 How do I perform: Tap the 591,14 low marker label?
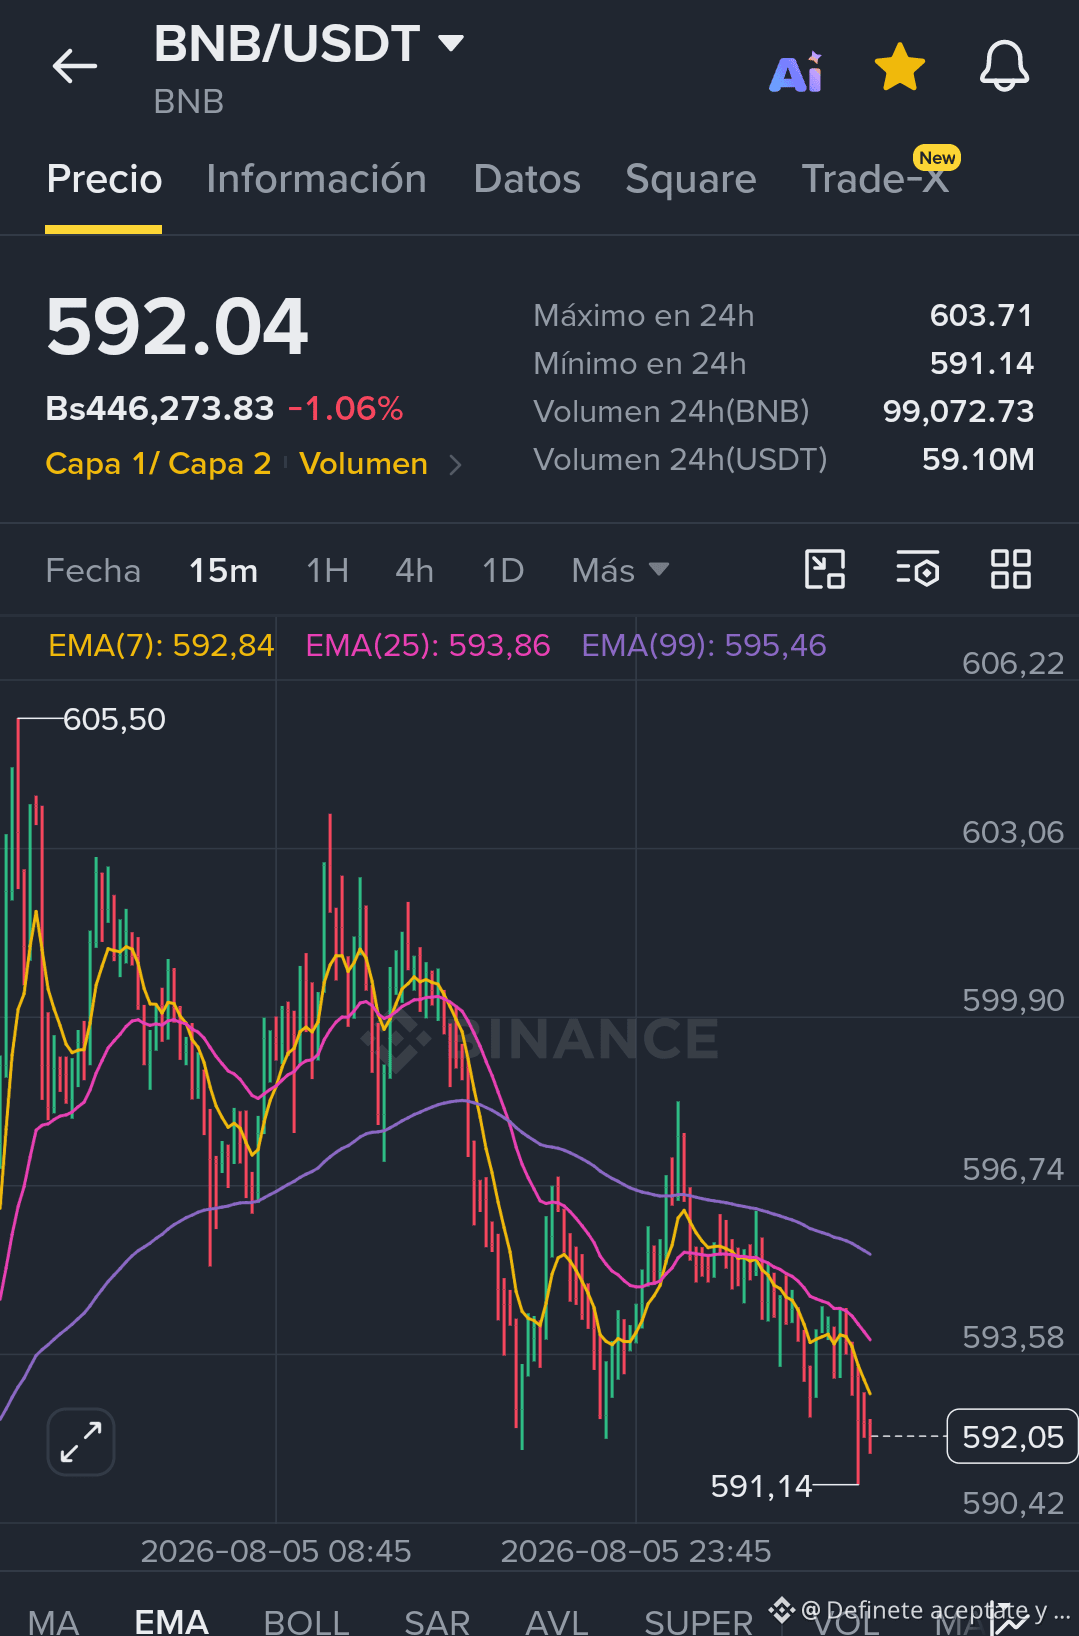pyautogui.click(x=762, y=1487)
